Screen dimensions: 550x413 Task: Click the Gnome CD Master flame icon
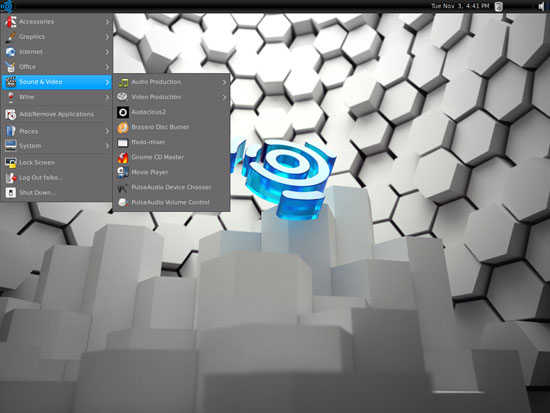point(123,158)
